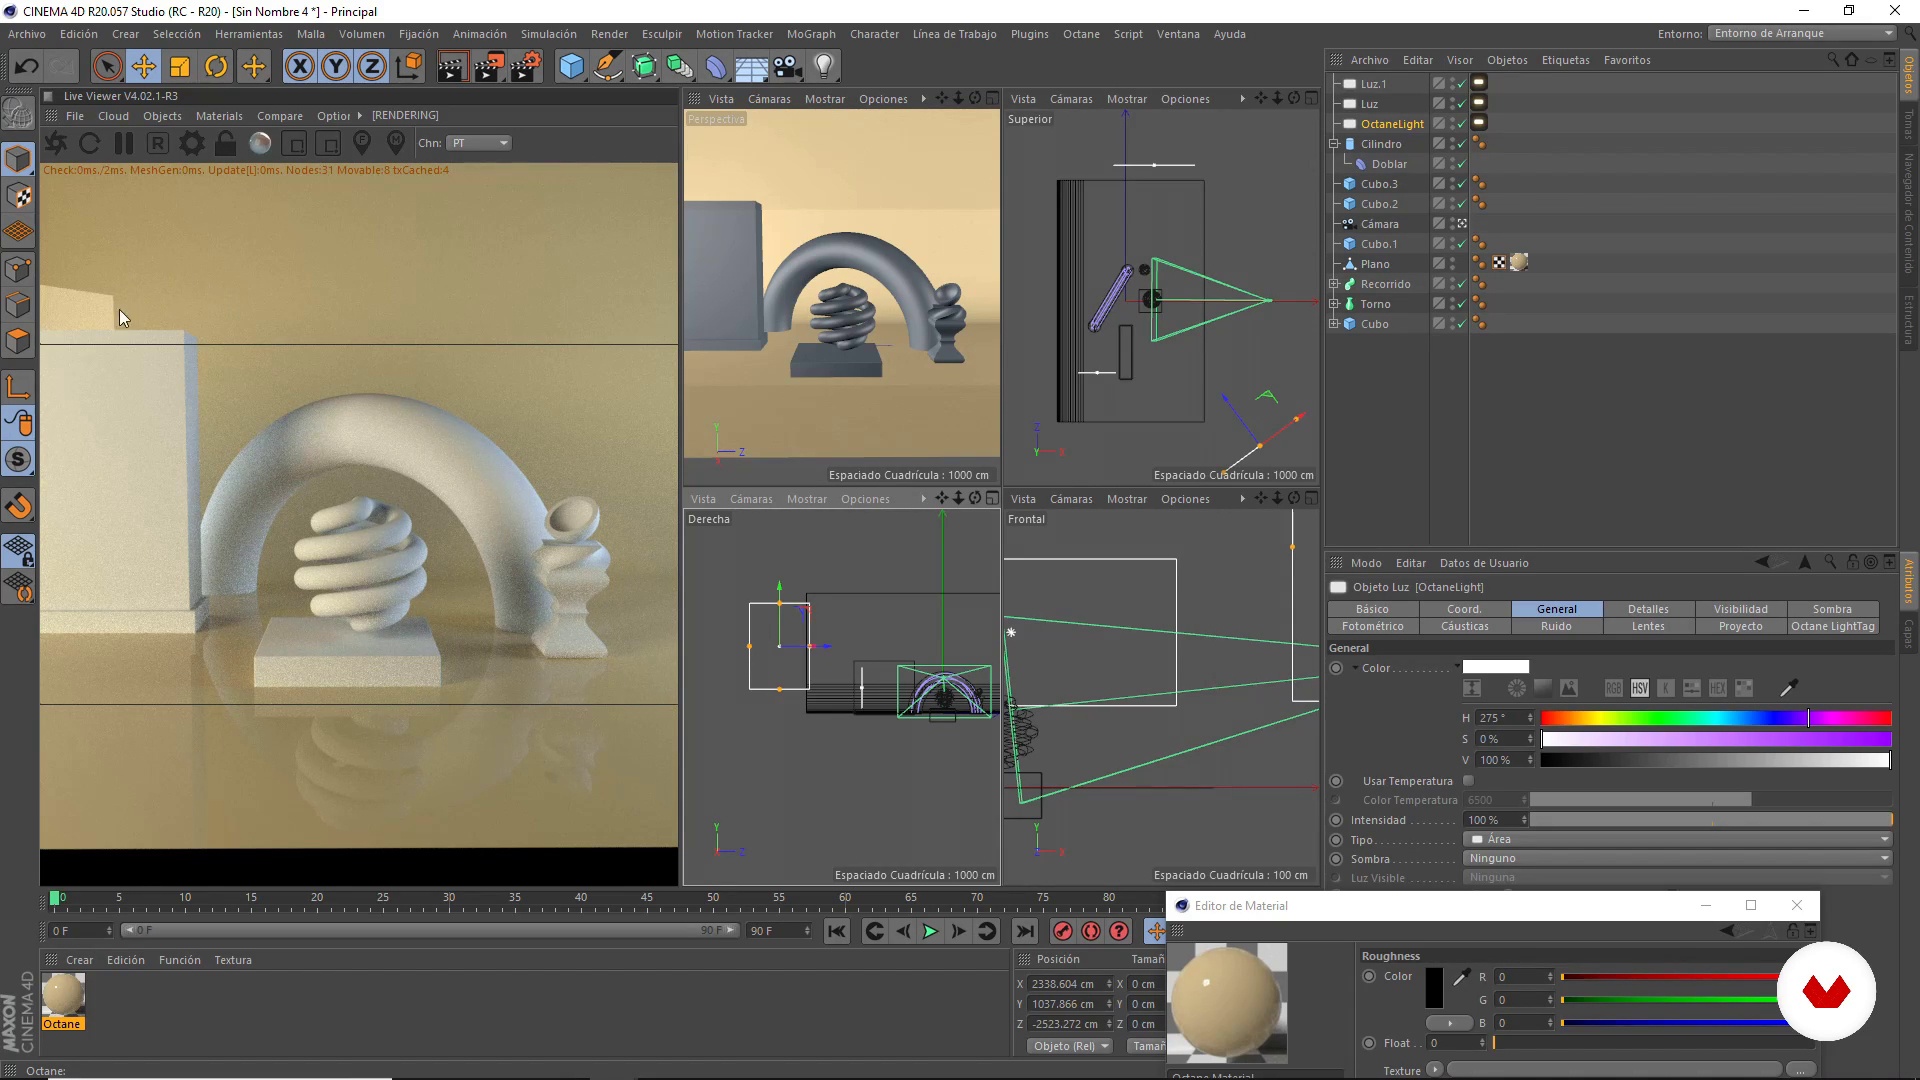
Task: Toggle Z axis lock
Action: point(372,67)
